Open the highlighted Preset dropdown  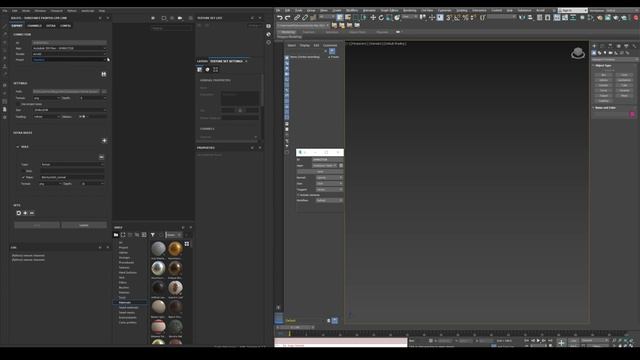coord(69,60)
